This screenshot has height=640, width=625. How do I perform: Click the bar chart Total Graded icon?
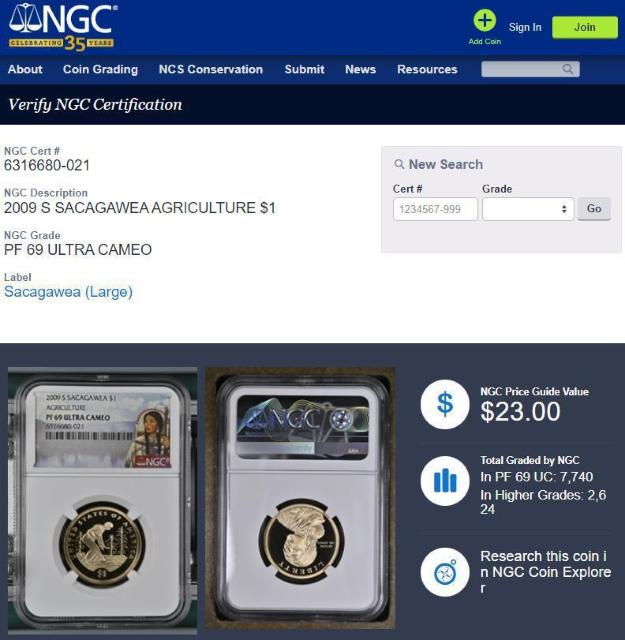[x=445, y=481]
